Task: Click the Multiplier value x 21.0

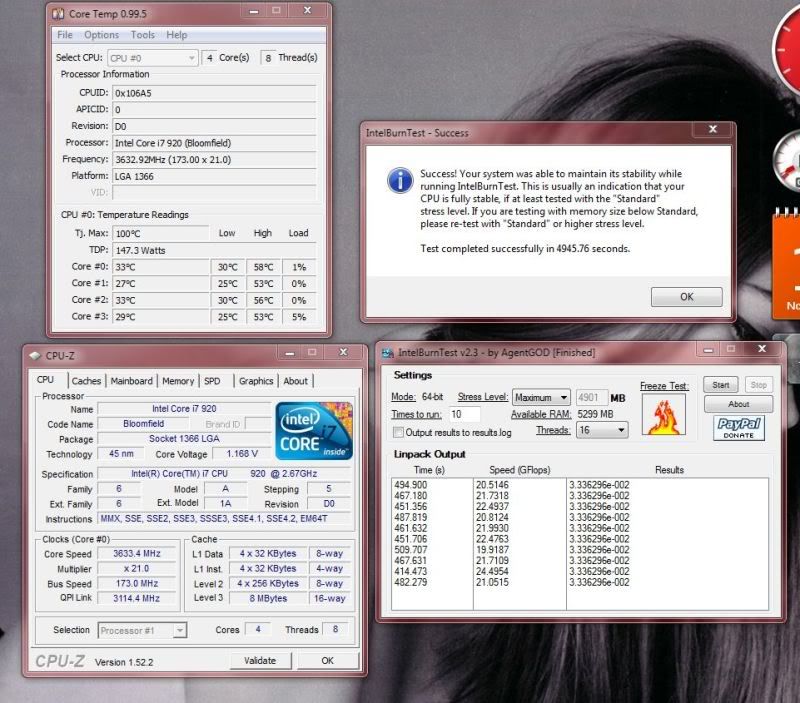Action: (137, 568)
